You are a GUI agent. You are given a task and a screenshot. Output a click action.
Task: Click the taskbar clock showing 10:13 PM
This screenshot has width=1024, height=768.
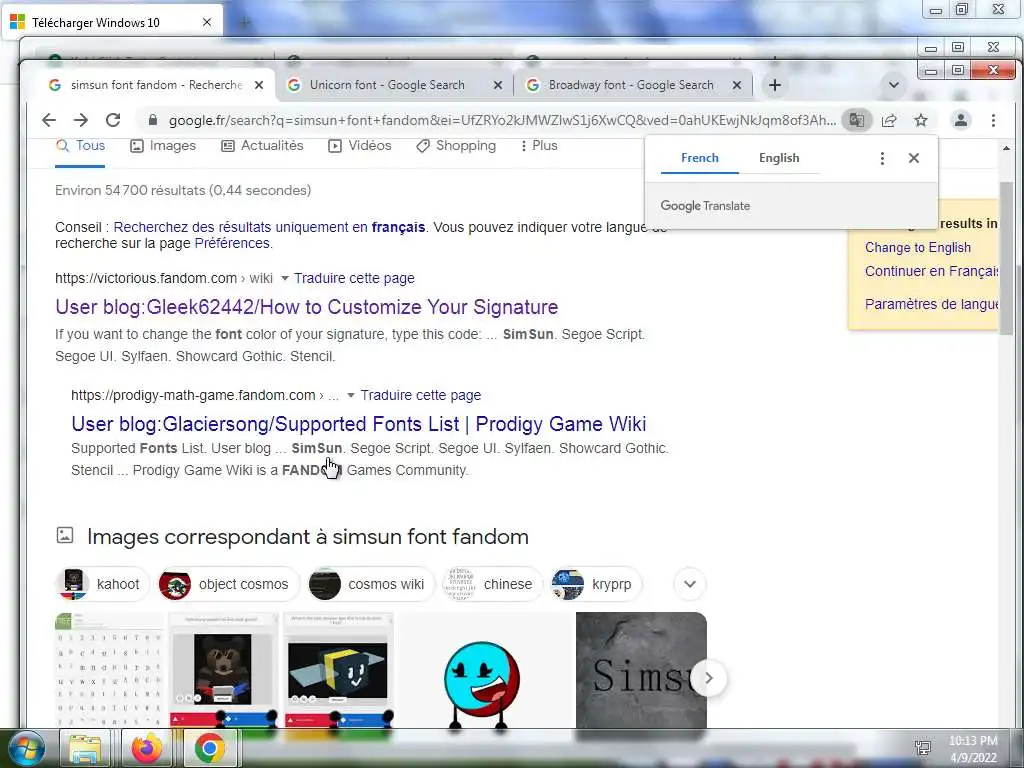tap(973, 748)
